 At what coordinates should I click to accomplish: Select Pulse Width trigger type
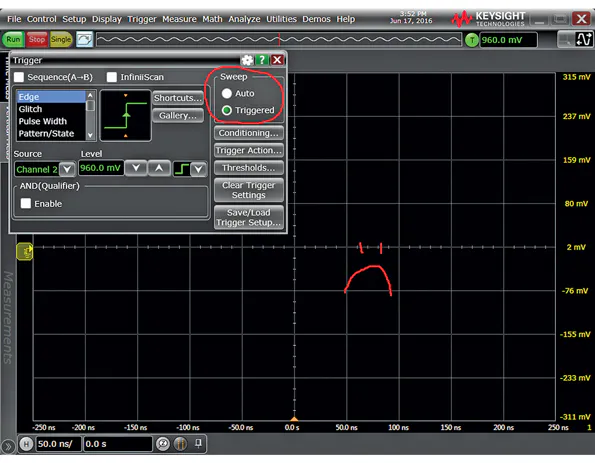[51, 121]
